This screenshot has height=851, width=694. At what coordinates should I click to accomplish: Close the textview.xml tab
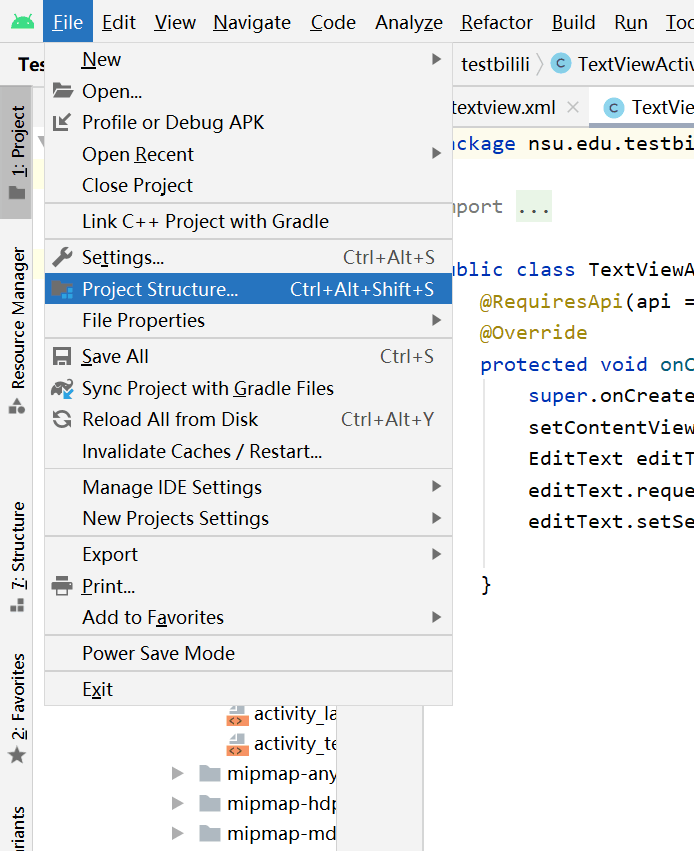[572, 107]
